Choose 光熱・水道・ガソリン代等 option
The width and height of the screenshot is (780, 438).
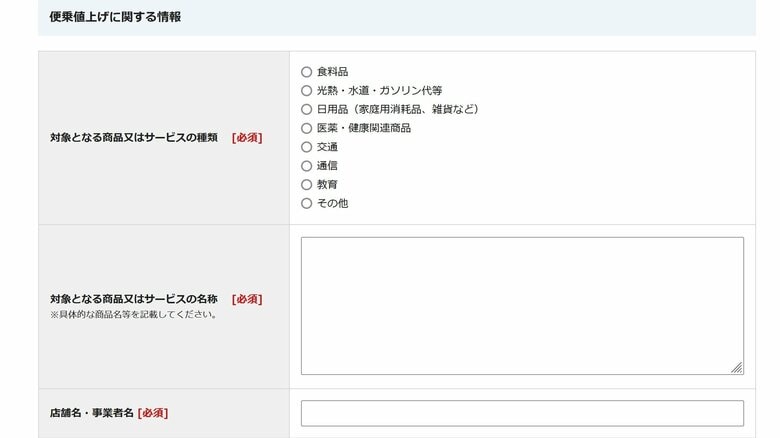click(x=306, y=91)
